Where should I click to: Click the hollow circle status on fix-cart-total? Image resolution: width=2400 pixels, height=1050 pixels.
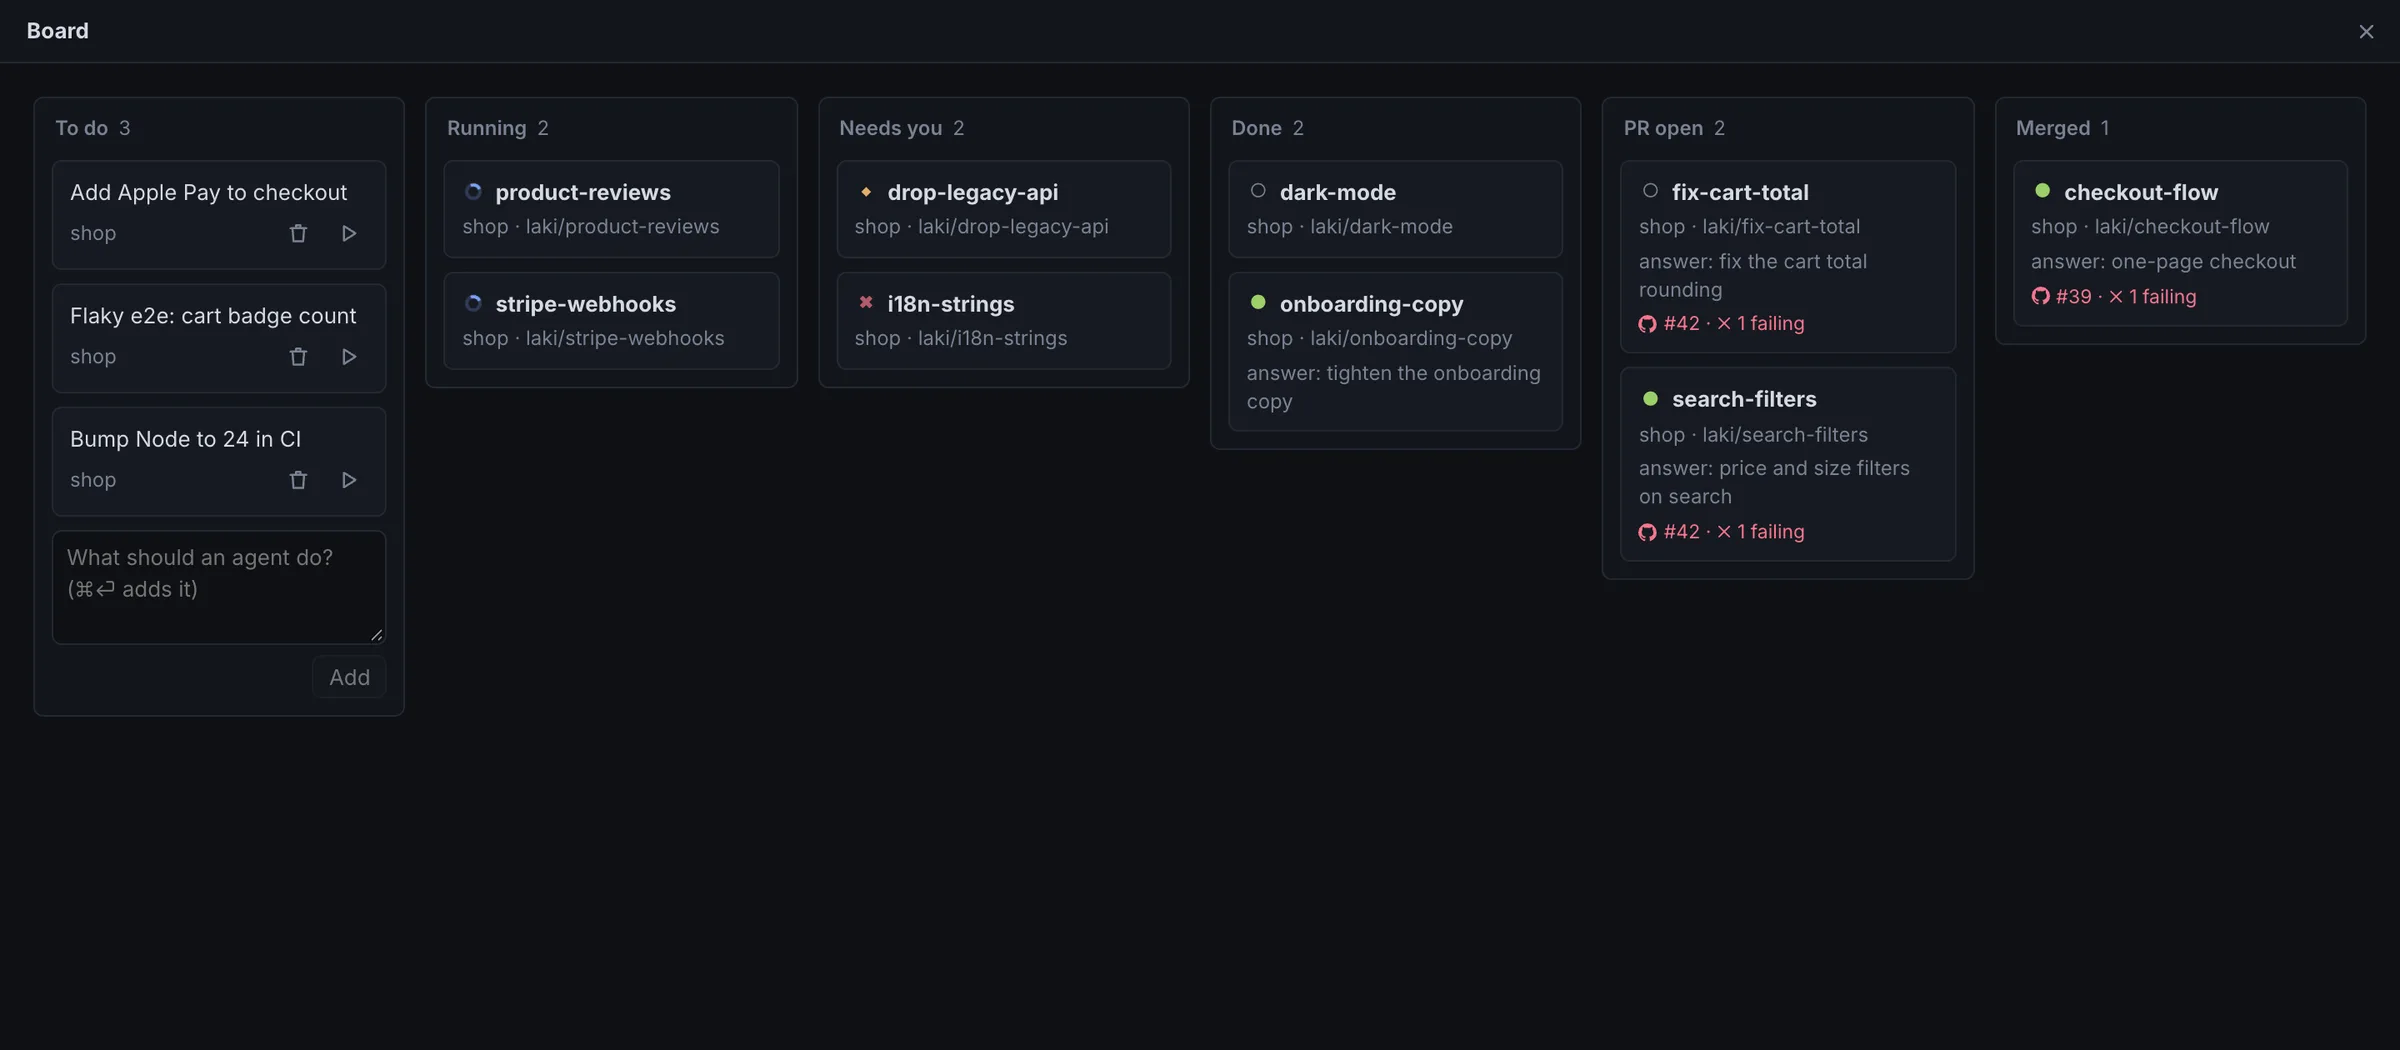[x=1650, y=190]
